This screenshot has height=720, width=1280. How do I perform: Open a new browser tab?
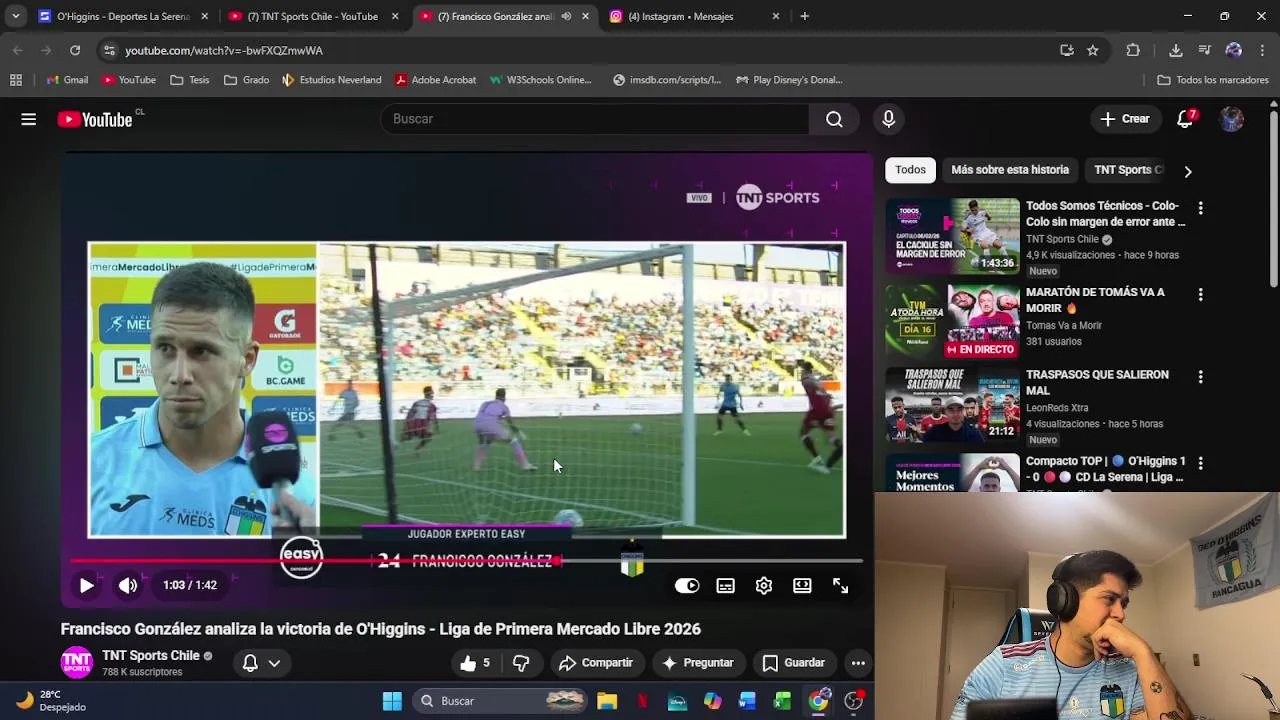(x=805, y=16)
